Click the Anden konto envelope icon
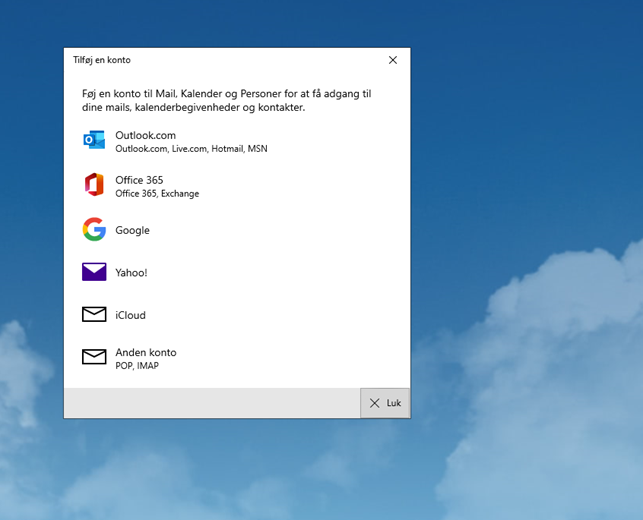Image resolution: width=643 pixels, height=520 pixels. (x=94, y=357)
